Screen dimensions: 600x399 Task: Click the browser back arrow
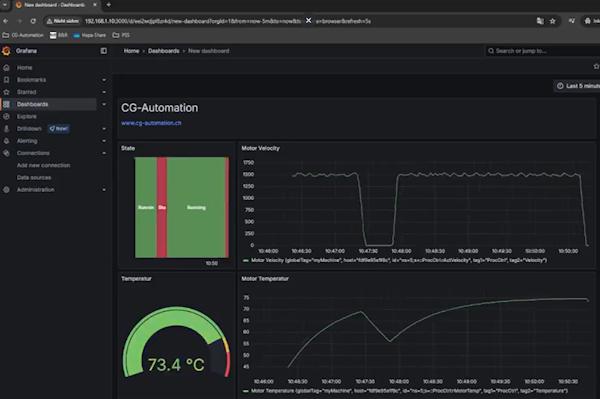pos(5,21)
